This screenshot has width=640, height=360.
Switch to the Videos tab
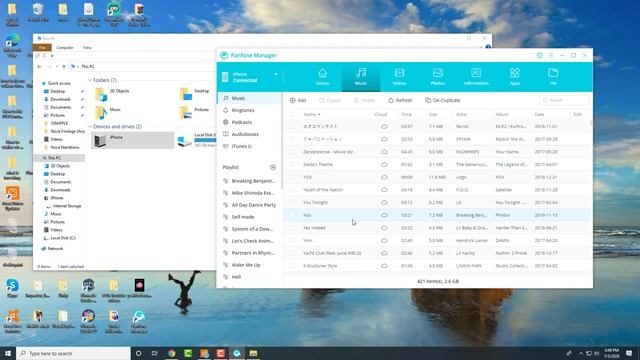(x=399, y=77)
